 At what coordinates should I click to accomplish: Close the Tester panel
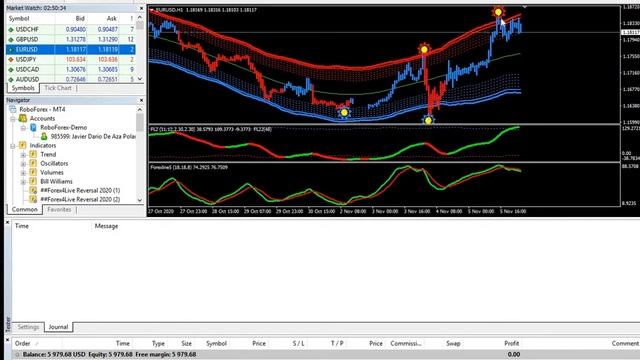[x=7, y=222]
